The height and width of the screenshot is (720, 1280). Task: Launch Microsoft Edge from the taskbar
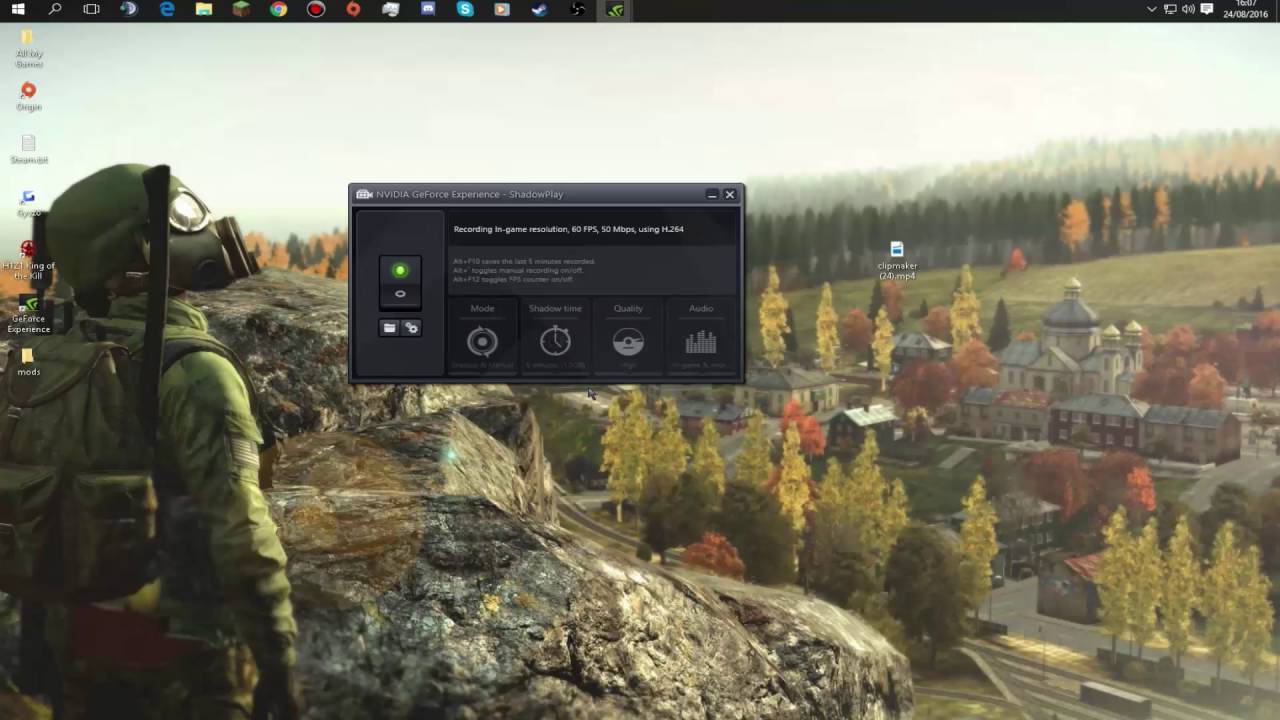click(x=167, y=10)
